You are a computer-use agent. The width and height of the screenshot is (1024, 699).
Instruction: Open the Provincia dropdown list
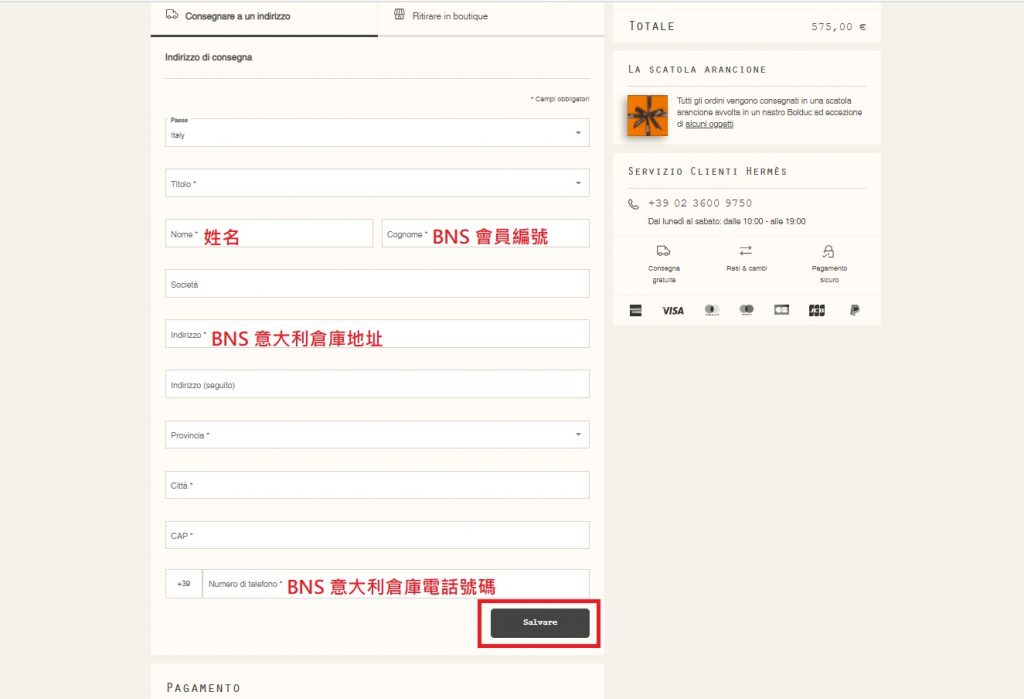point(377,435)
